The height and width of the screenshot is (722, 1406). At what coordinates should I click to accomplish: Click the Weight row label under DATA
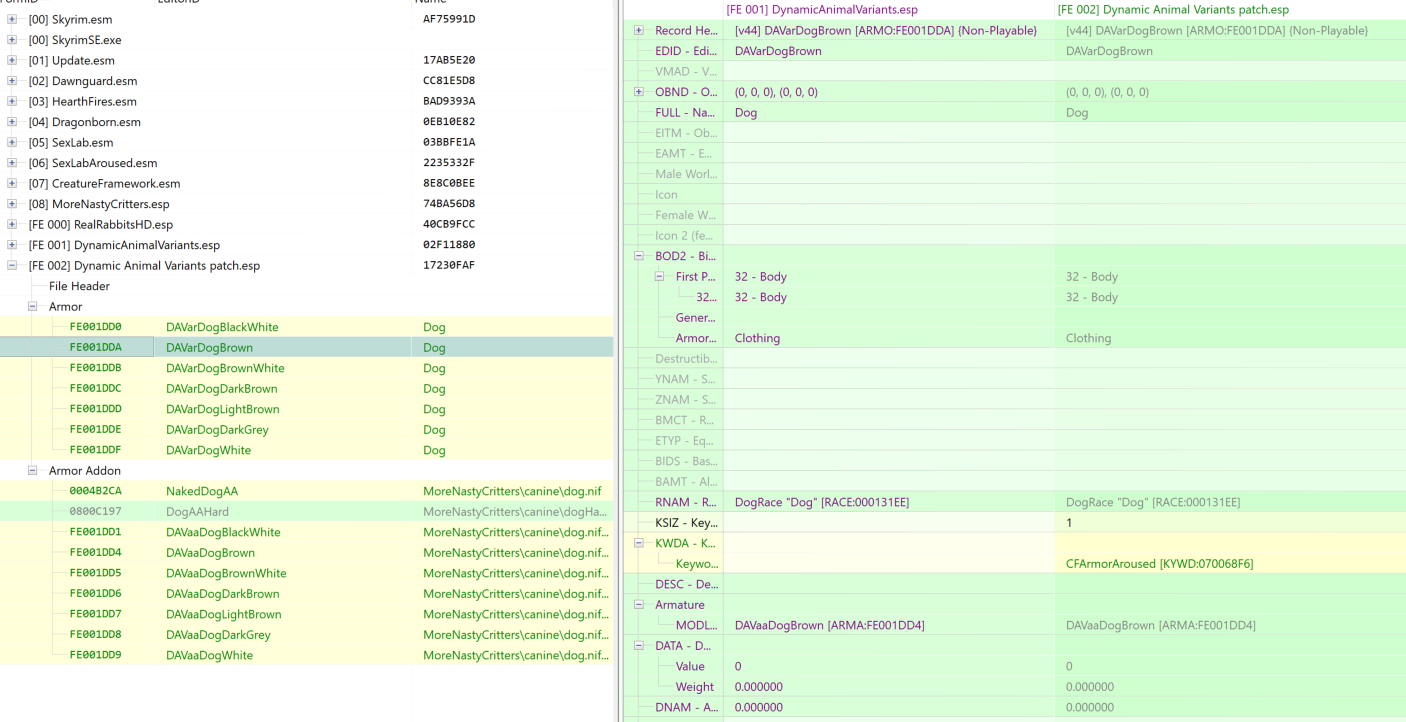[x=694, y=687]
